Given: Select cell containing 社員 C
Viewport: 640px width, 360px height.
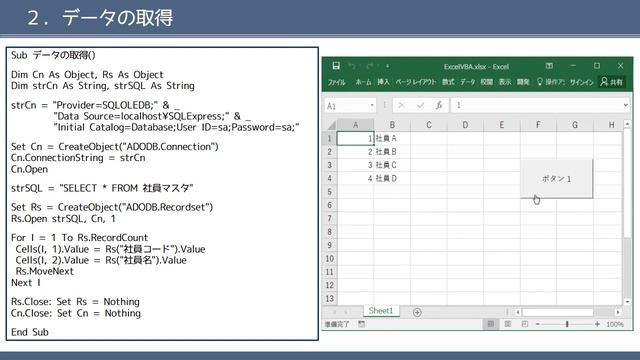Looking at the screenshot, I should pyautogui.click(x=392, y=165).
